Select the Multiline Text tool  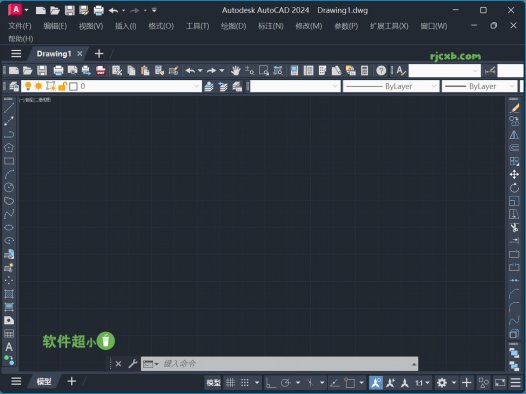pos(9,347)
